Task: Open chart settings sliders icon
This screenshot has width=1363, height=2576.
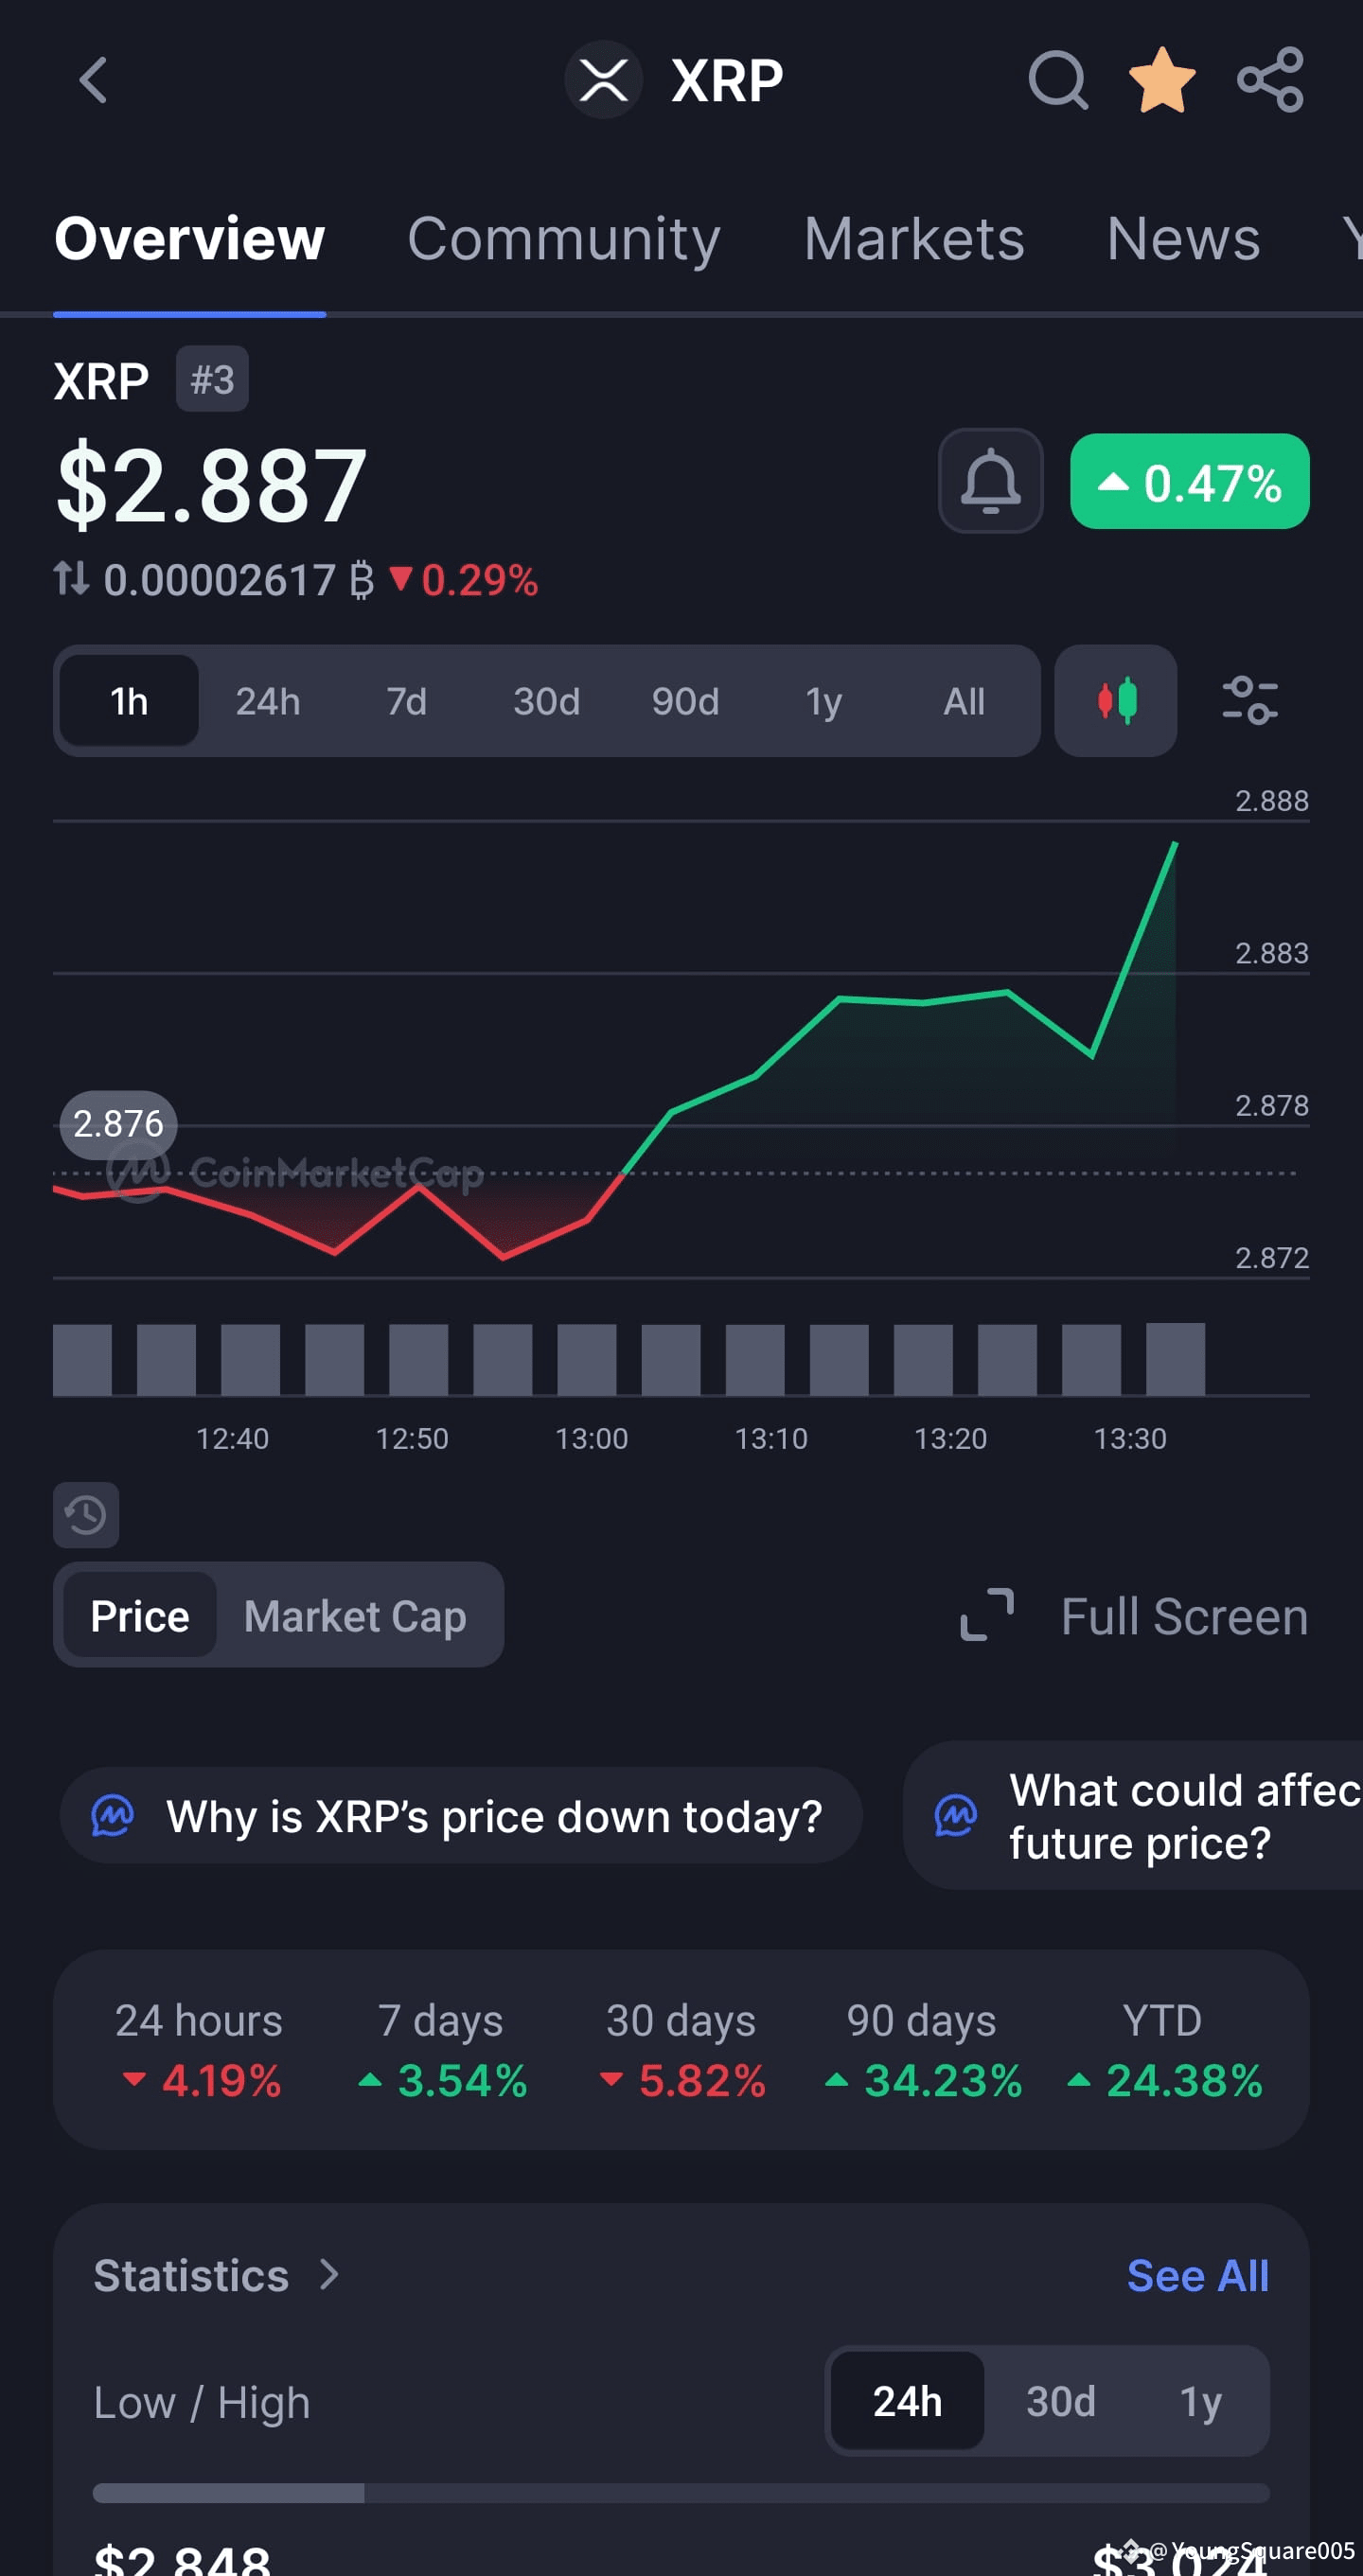Action: tap(1250, 700)
